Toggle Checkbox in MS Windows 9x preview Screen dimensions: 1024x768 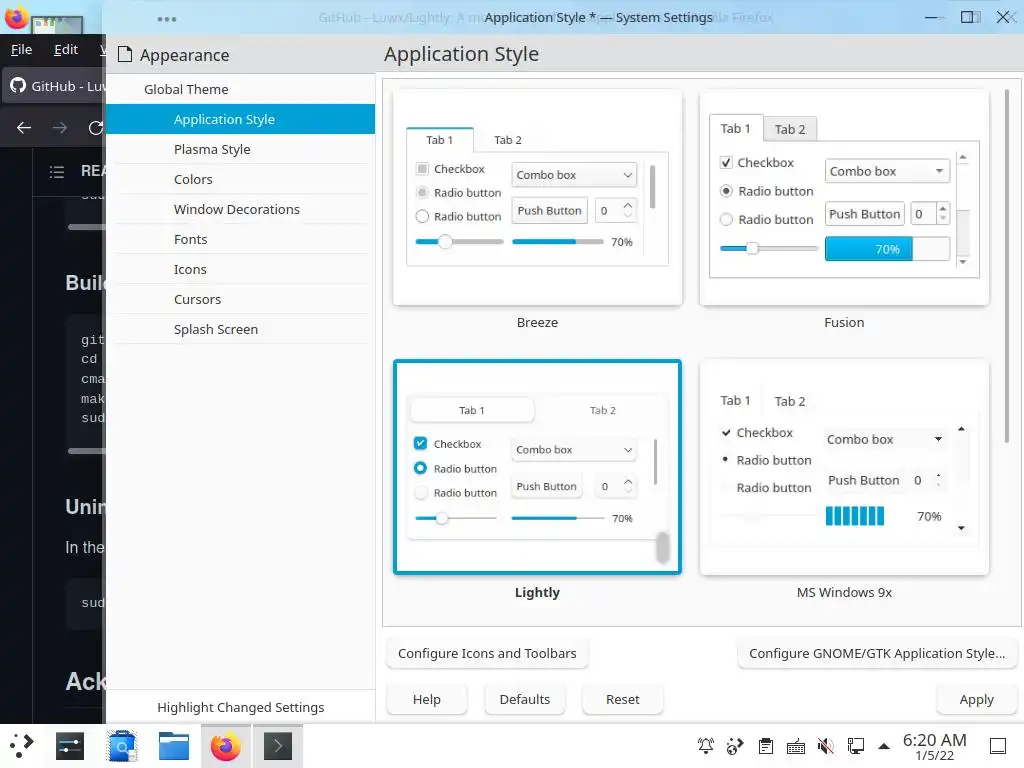tap(726, 432)
